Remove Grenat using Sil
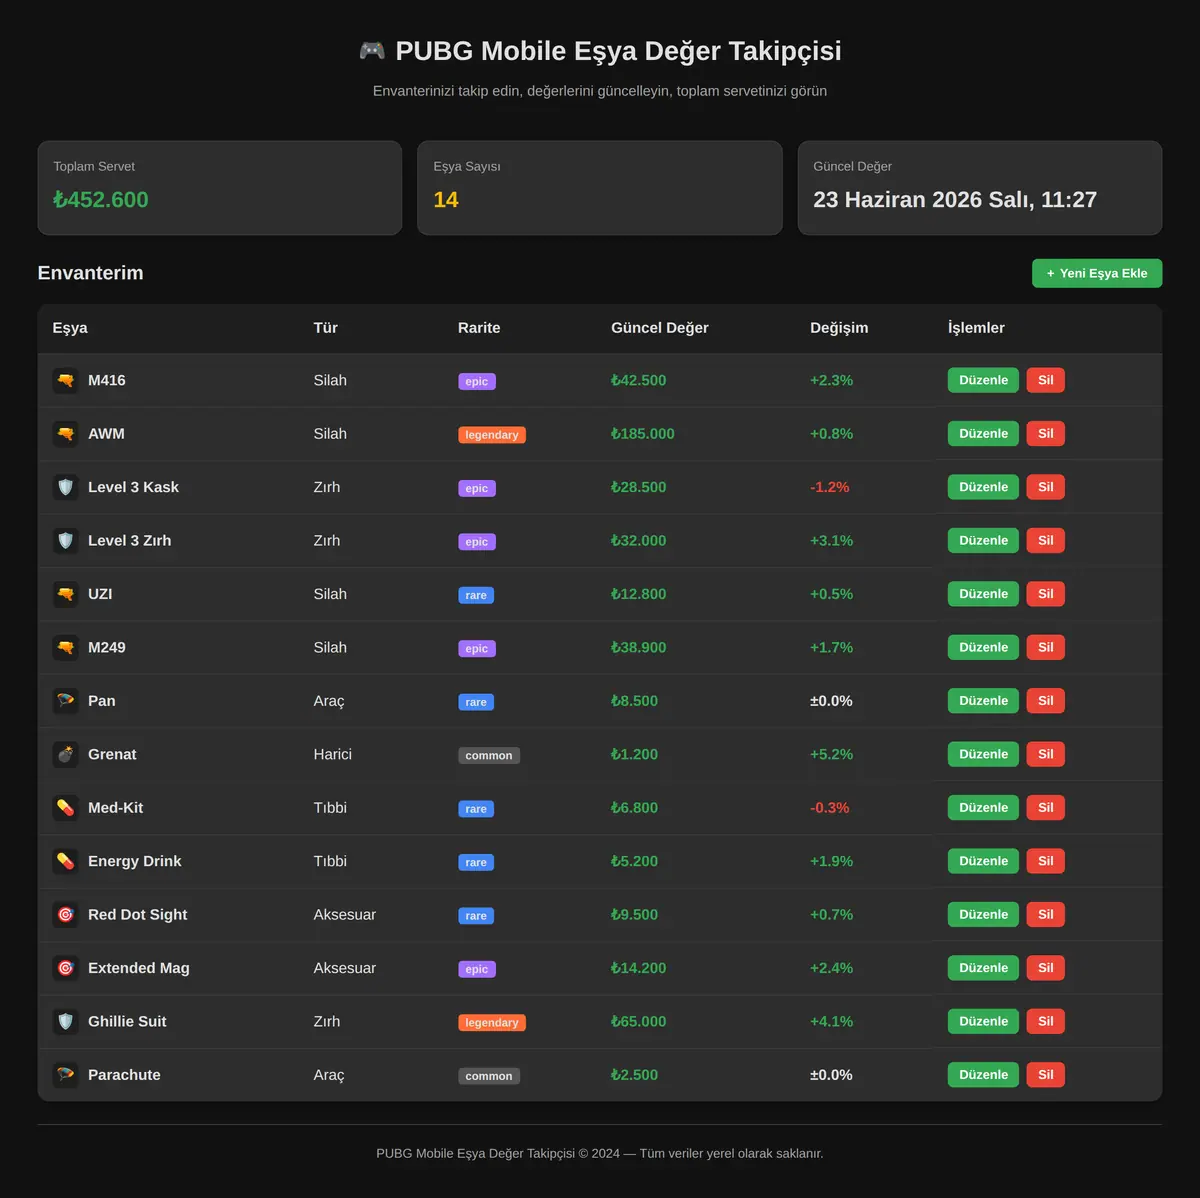Screen dimensions: 1200x1198 [1045, 754]
